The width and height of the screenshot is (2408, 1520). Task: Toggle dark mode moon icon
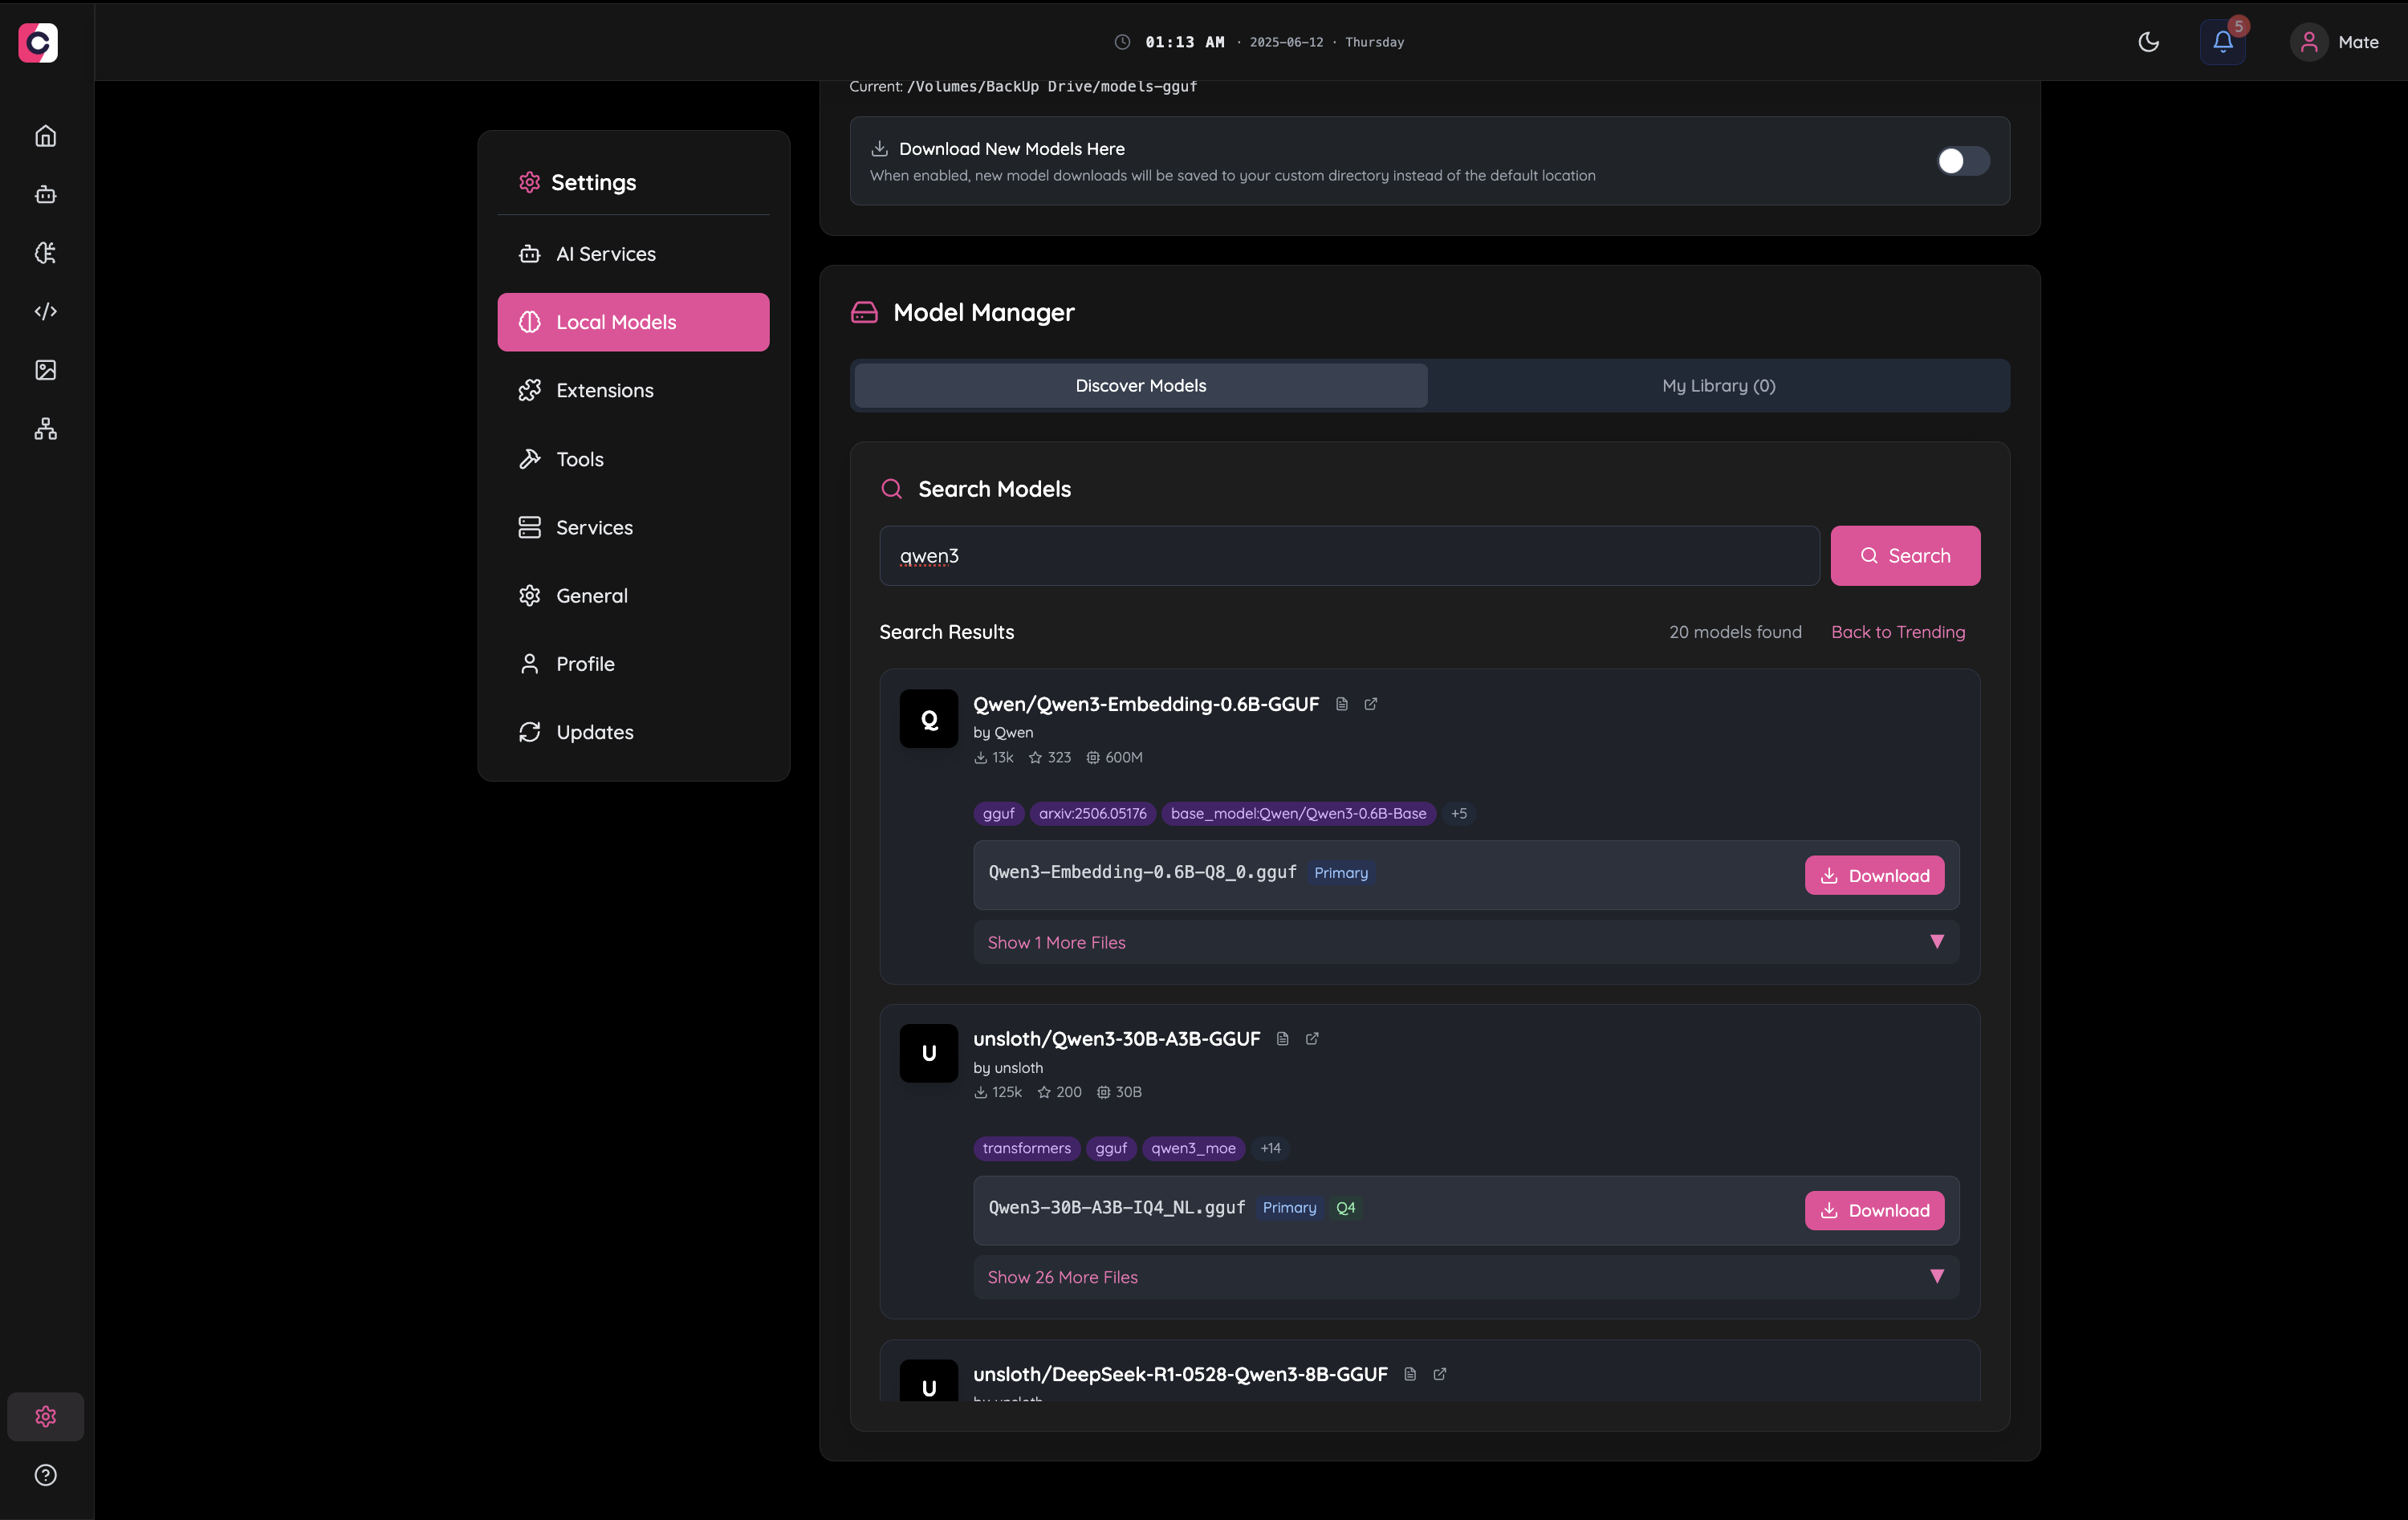pos(2148,42)
